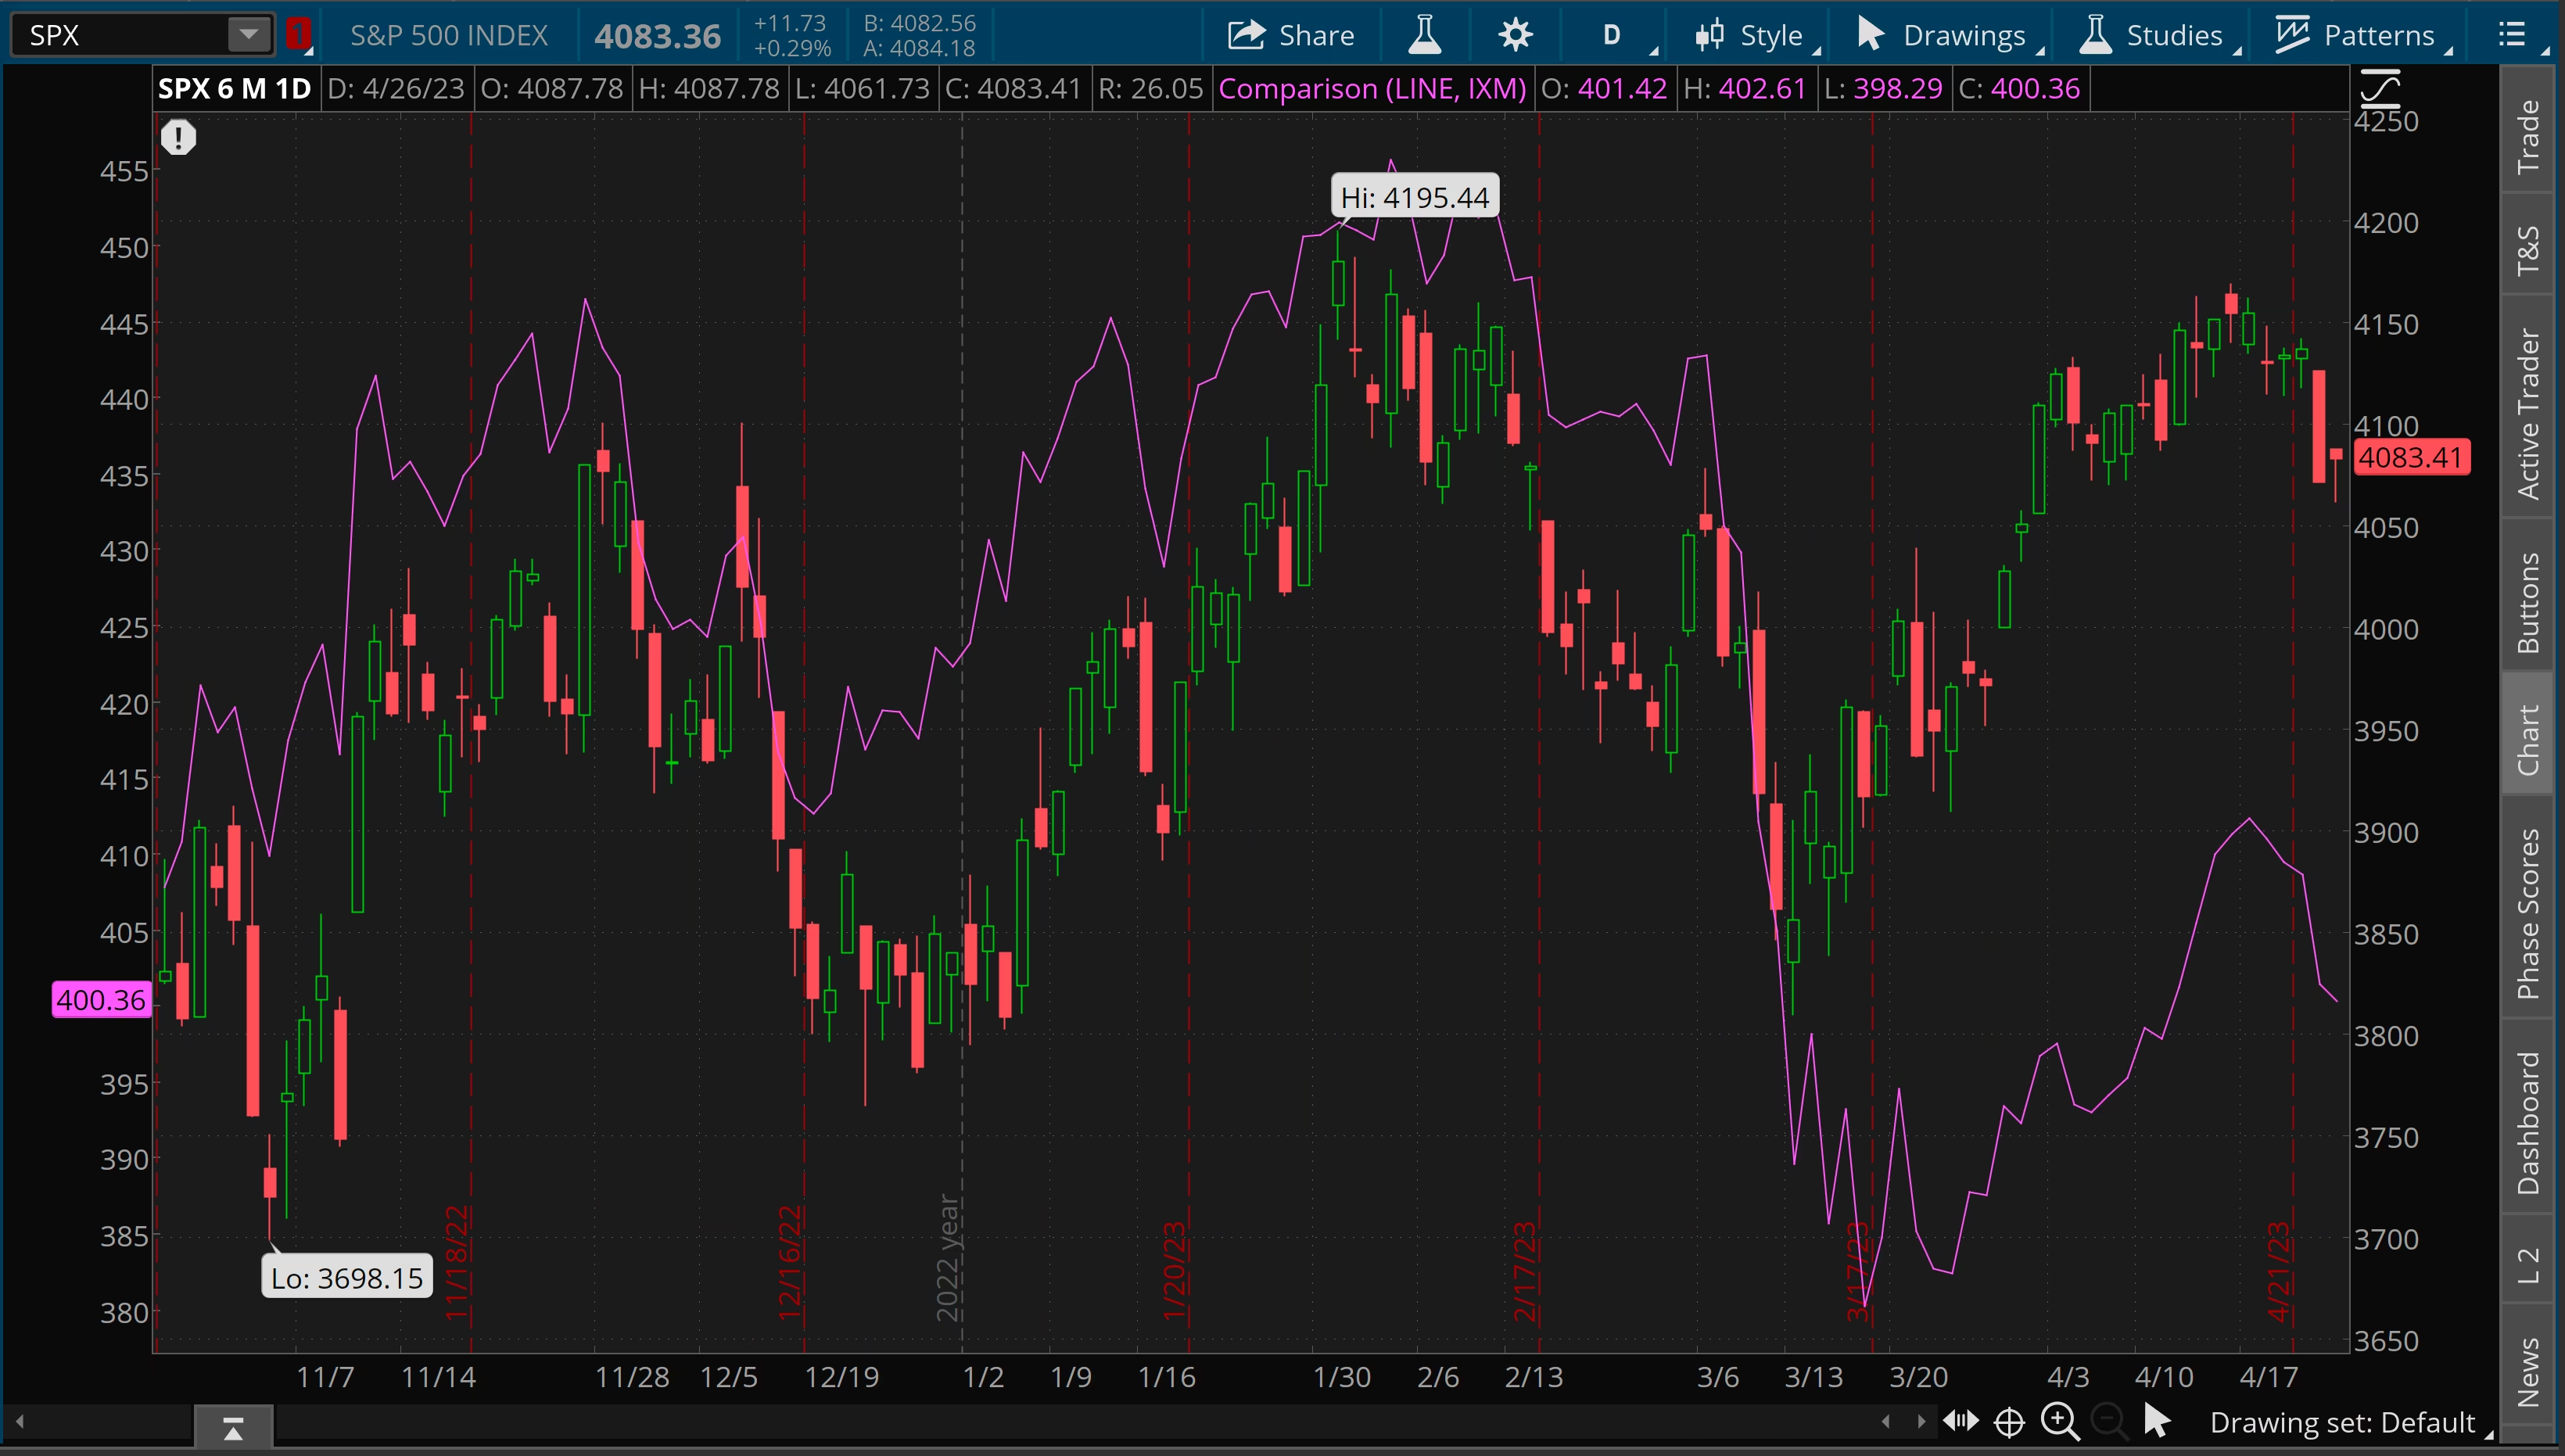The width and height of the screenshot is (2565, 1456).
Task: Click the 455 left axis label
Action: [x=124, y=171]
